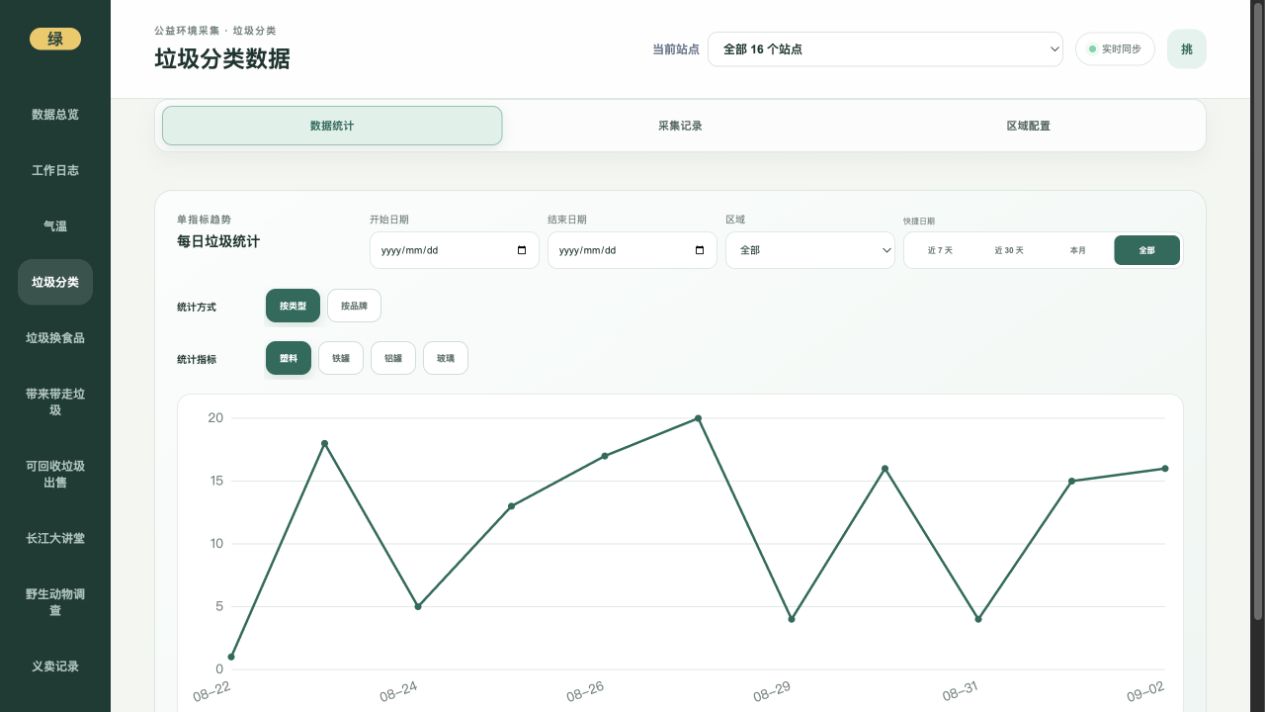Click last chart data point at 09-02

(1165, 468)
